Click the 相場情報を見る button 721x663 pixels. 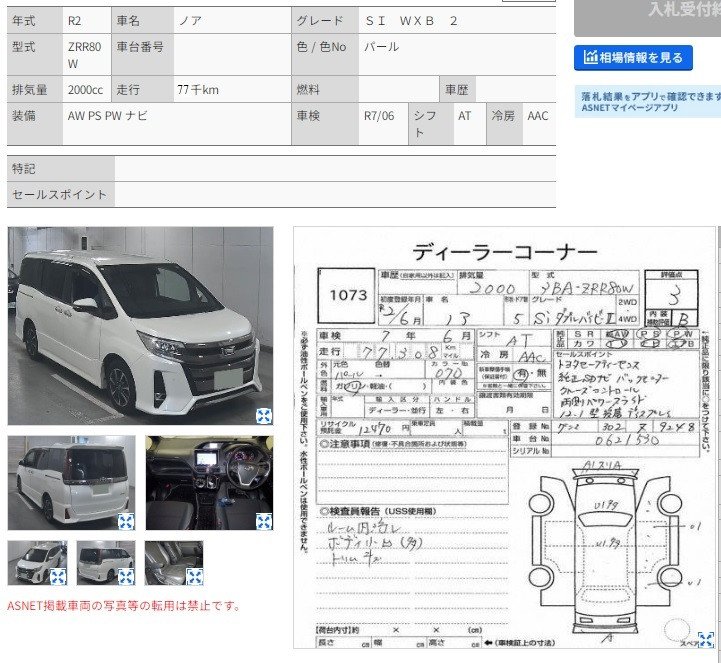pos(633,57)
